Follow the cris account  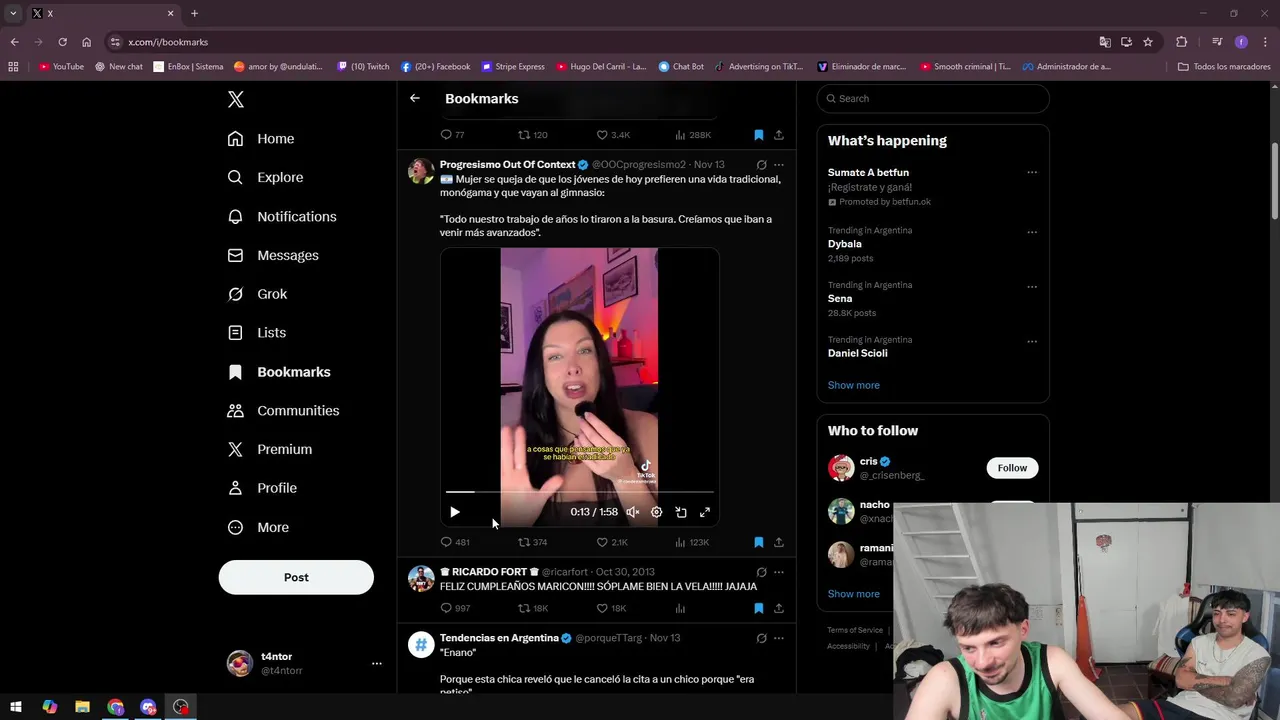click(x=1012, y=468)
